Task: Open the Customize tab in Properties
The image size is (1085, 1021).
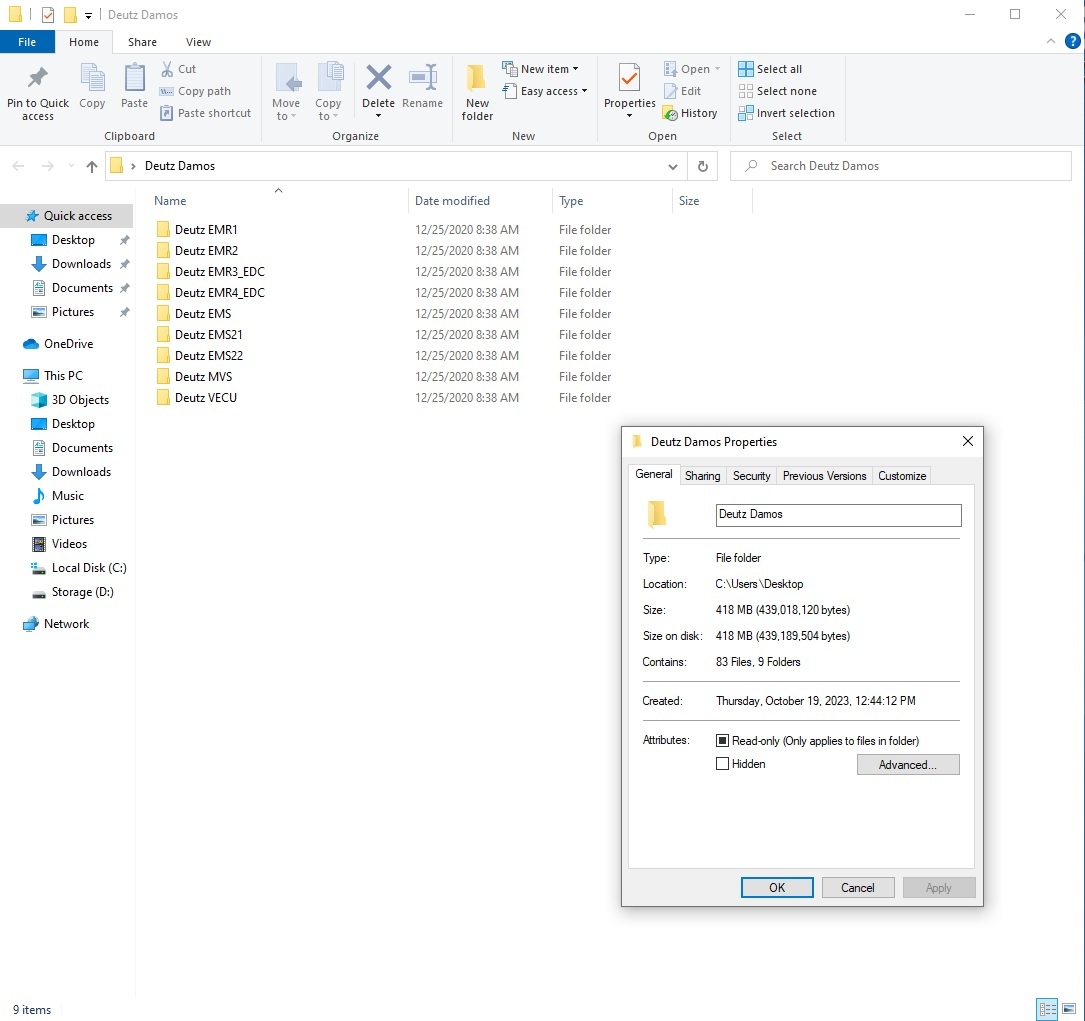Action: click(902, 476)
